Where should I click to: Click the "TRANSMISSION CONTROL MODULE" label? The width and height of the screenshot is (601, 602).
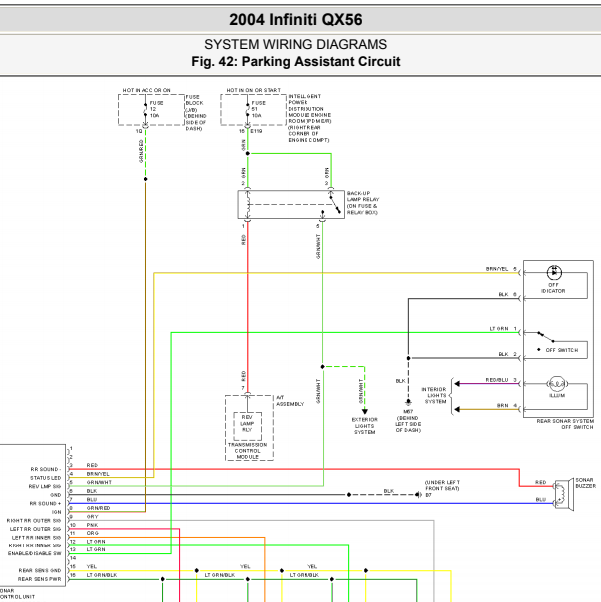click(x=247, y=451)
